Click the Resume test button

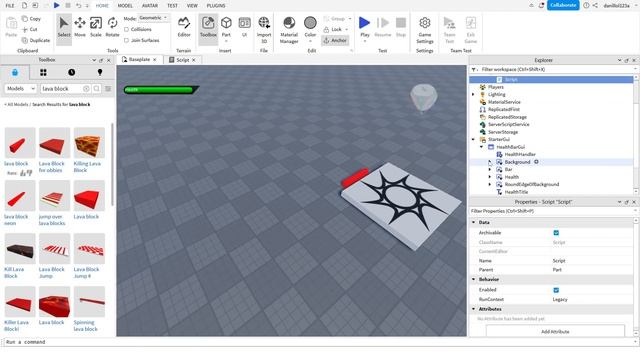pos(383,28)
